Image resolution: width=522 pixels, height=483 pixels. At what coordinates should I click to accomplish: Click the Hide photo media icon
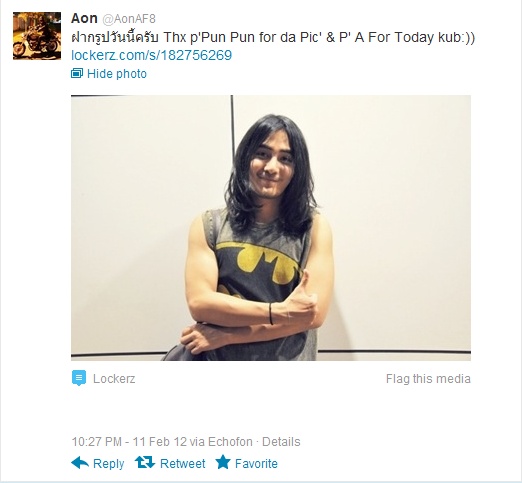(77, 73)
